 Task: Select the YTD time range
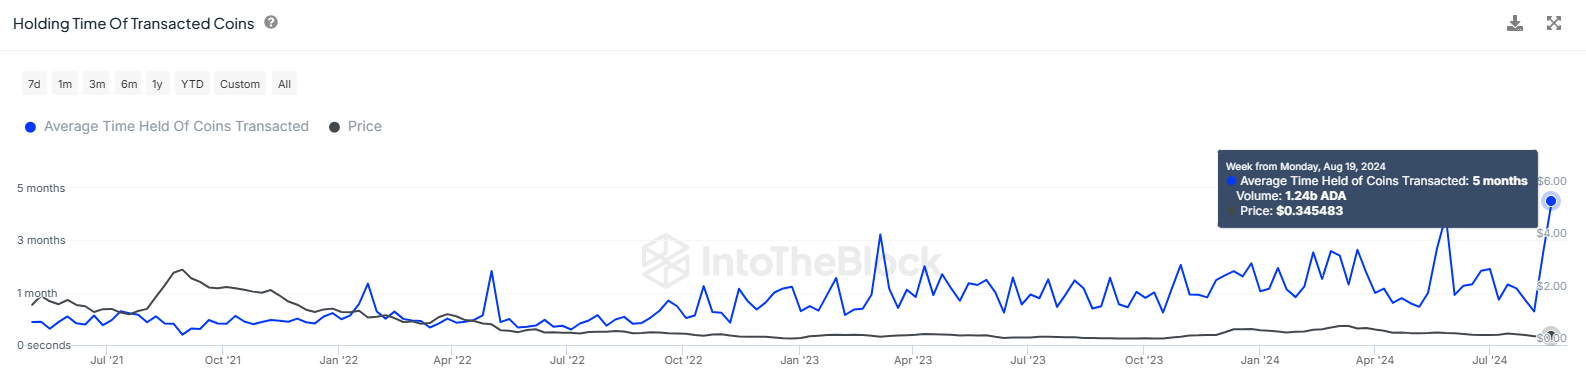[192, 84]
